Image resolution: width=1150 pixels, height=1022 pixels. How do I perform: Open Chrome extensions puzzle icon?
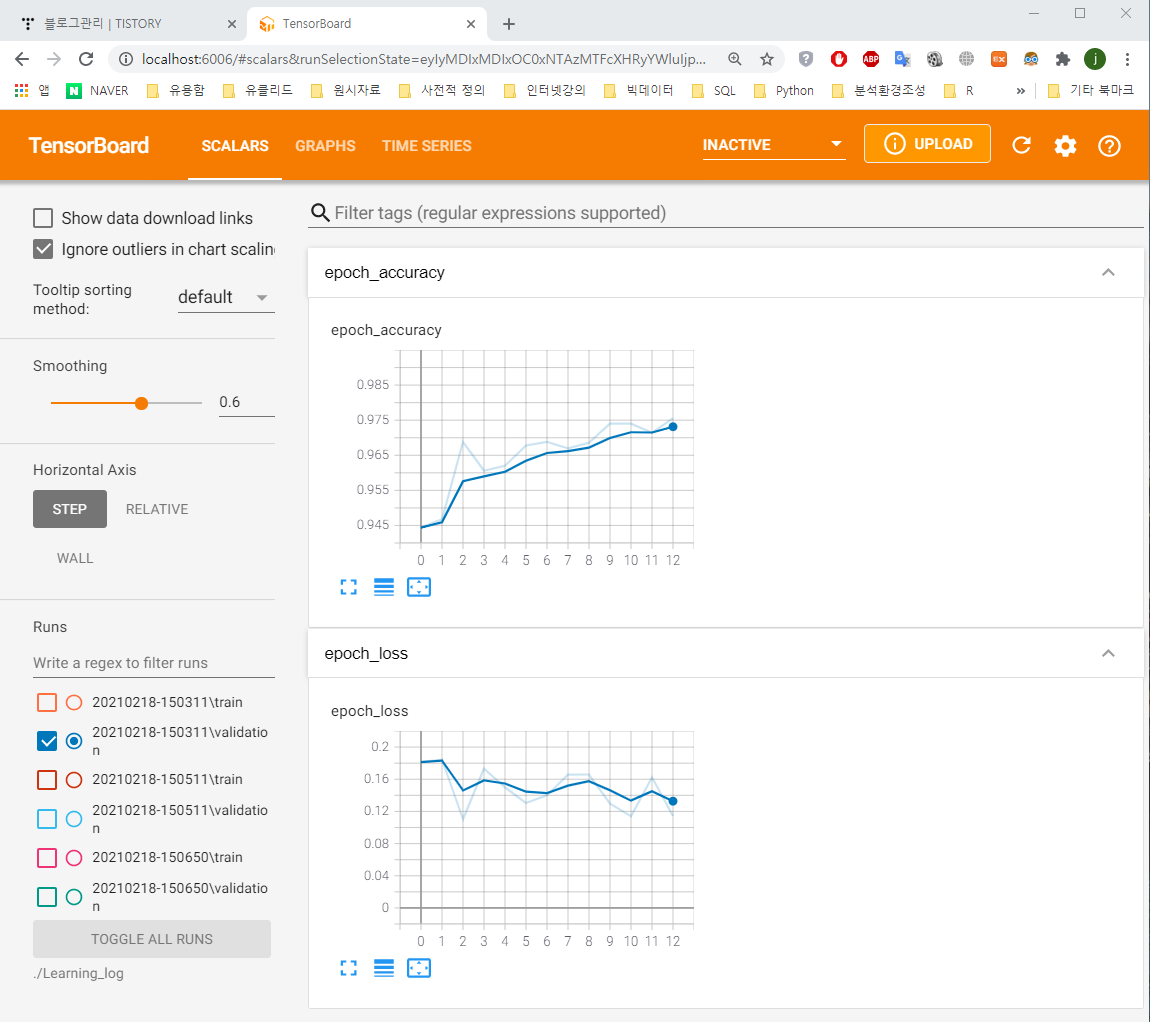click(x=1062, y=59)
